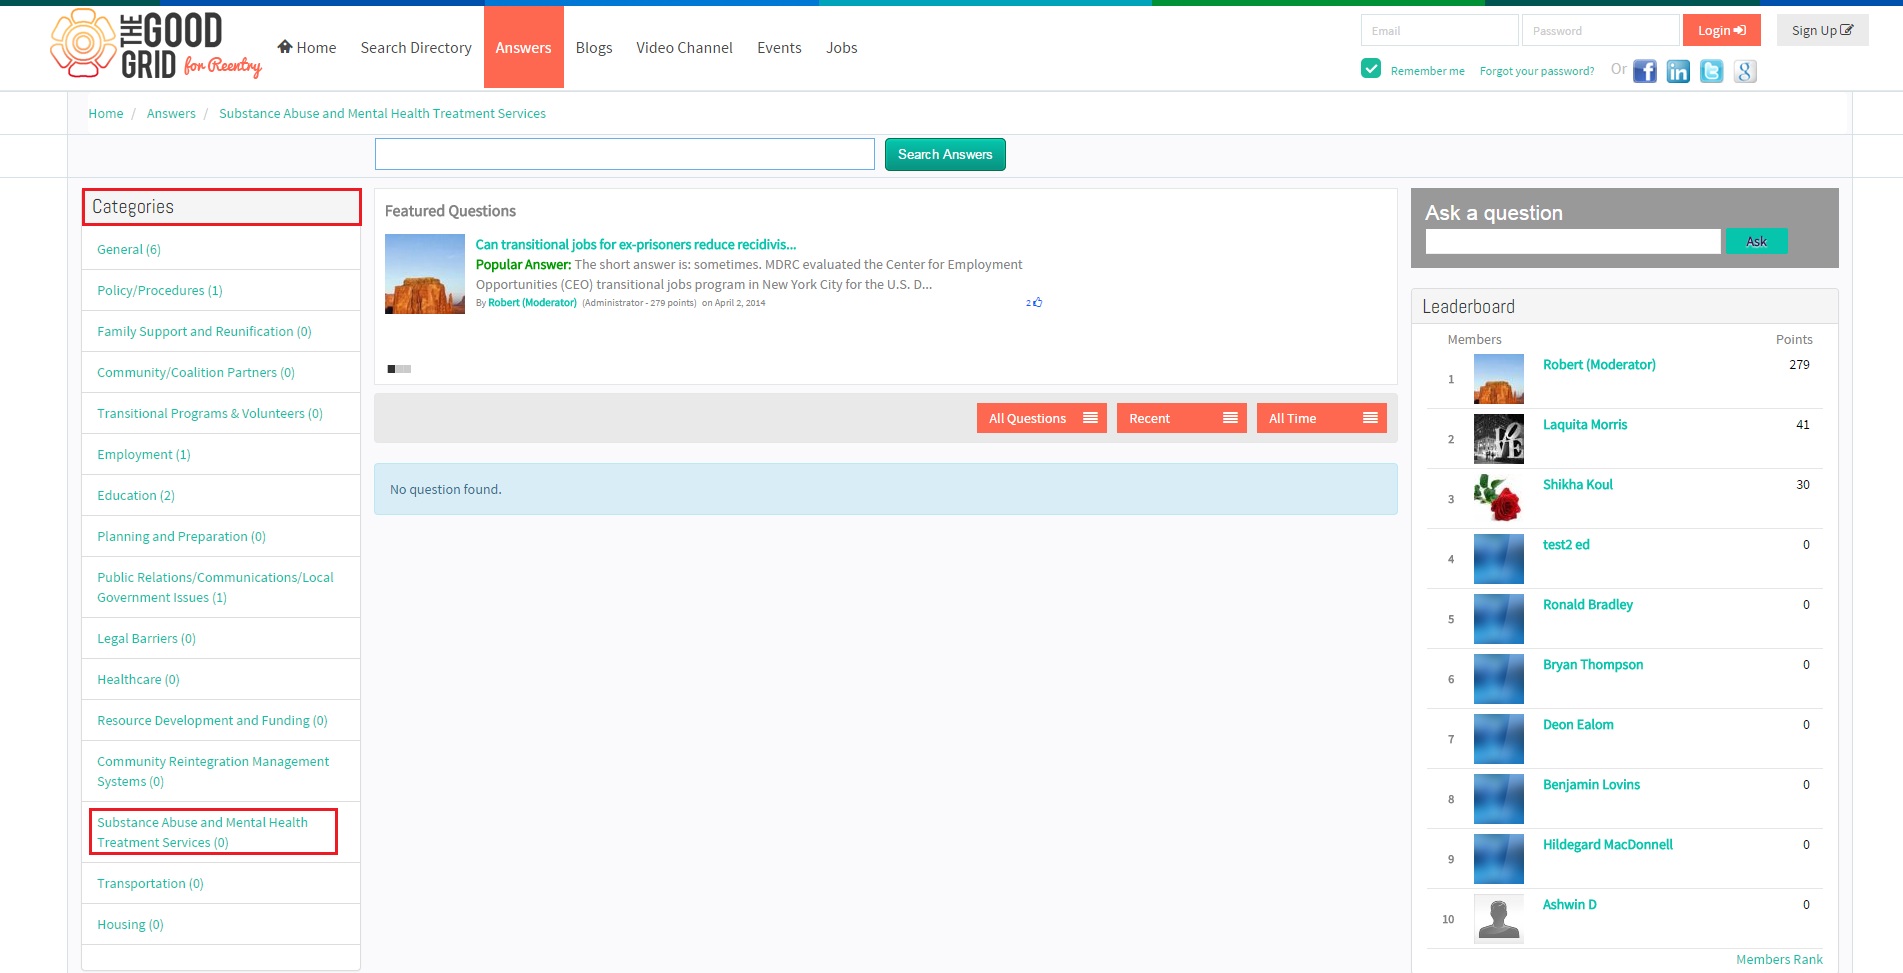Open Robert (Moderator) leaderboard avatar
The image size is (1903, 973).
click(x=1499, y=379)
